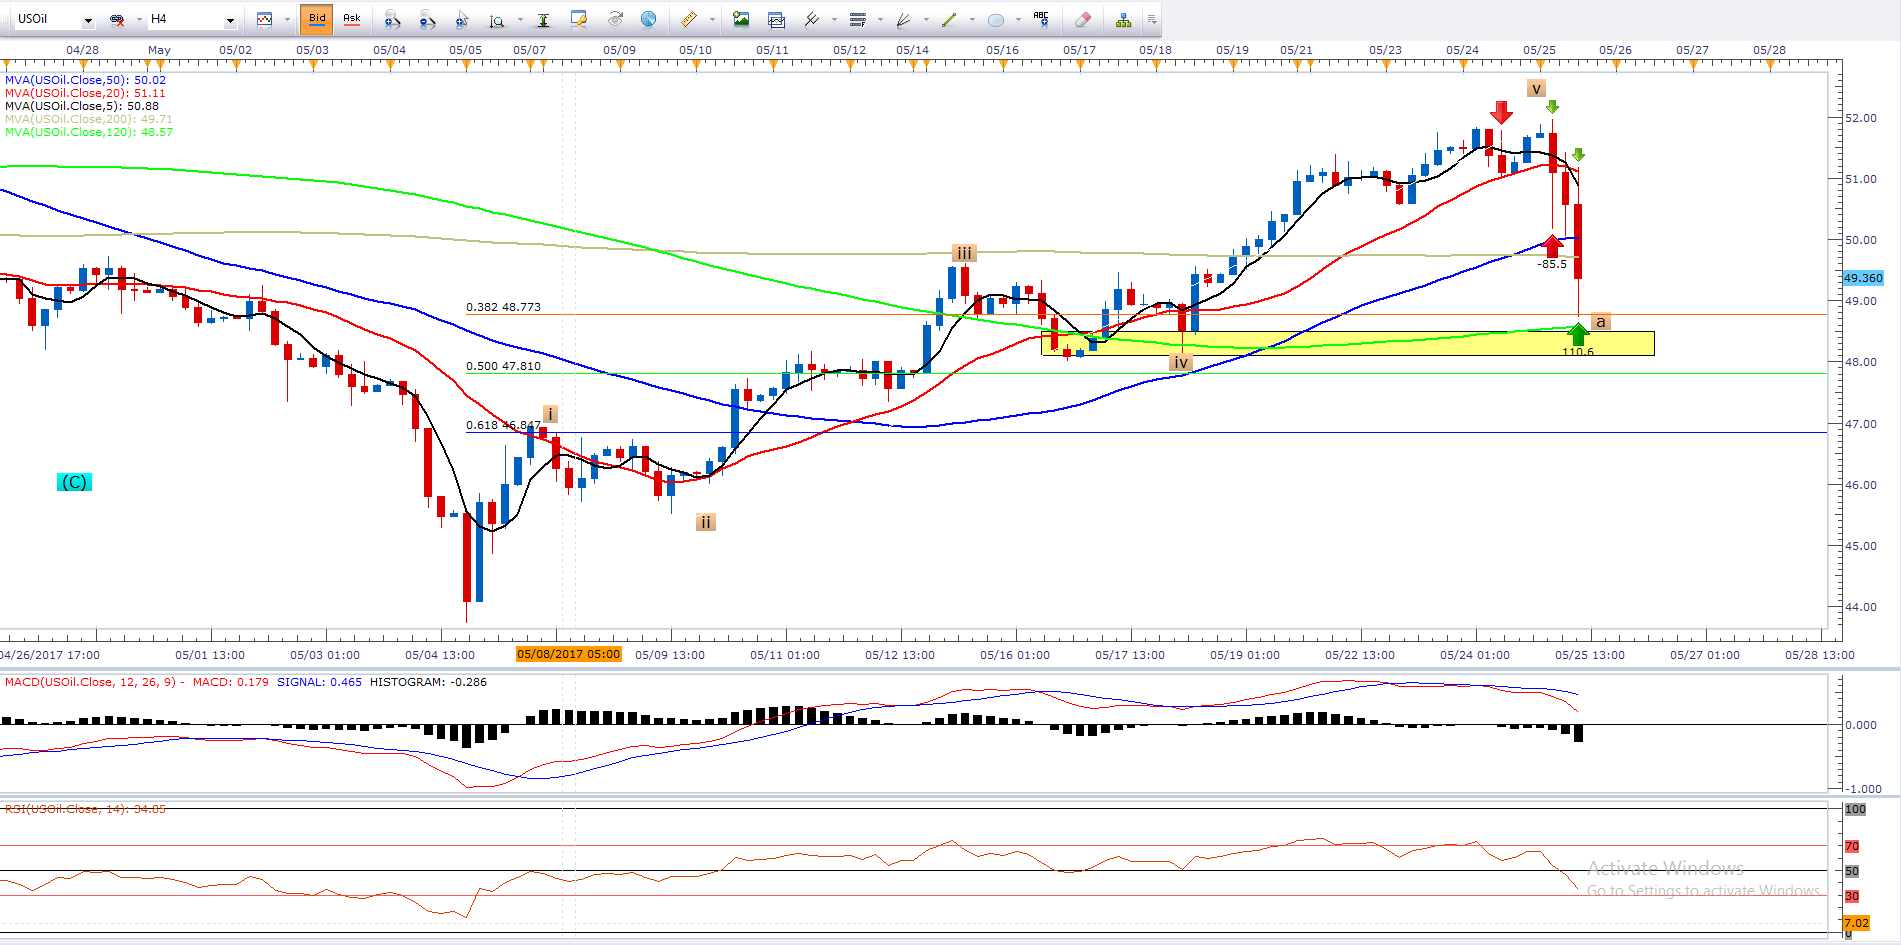
Task: Click the add image icon
Action: (741, 19)
